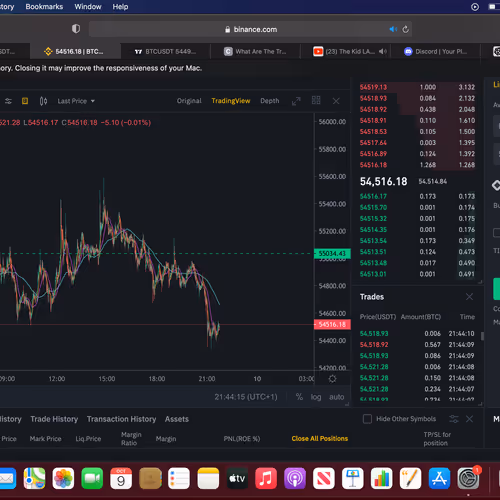
Task: Open the Trade History tab
Action: pos(54,419)
